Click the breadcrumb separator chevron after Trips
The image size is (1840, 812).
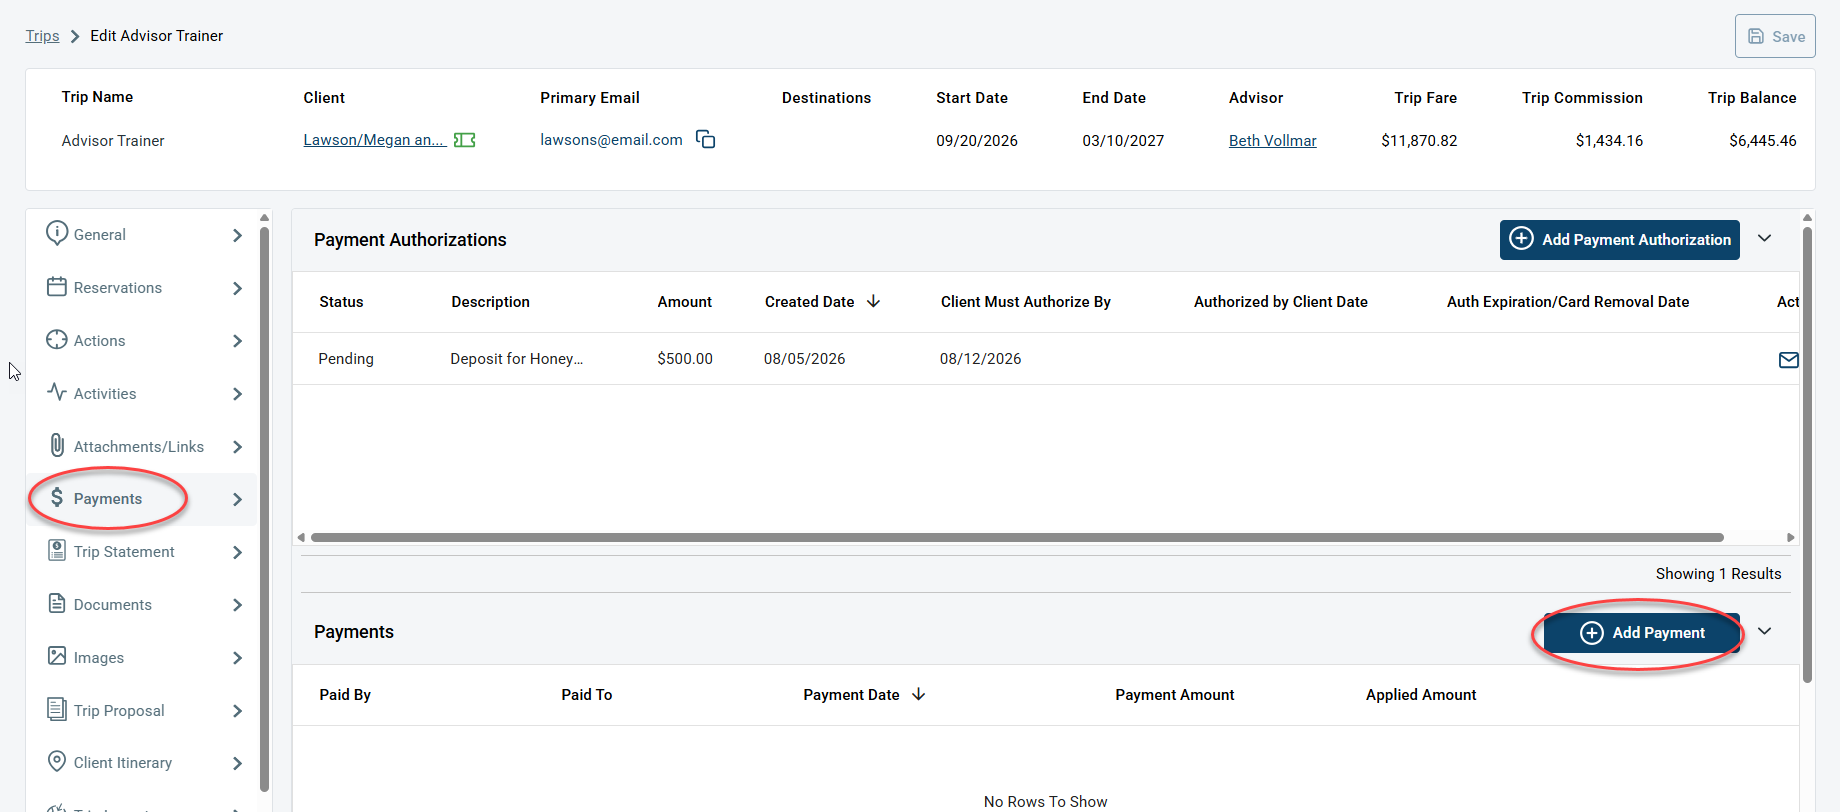tap(75, 36)
